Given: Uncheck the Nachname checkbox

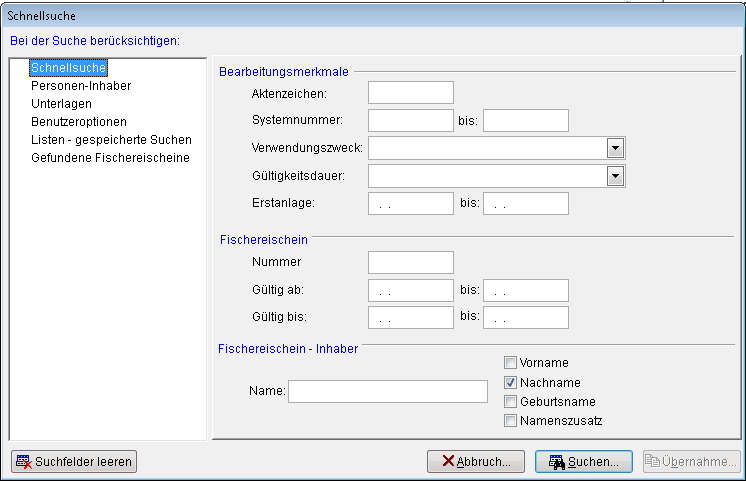Looking at the screenshot, I should (x=511, y=382).
